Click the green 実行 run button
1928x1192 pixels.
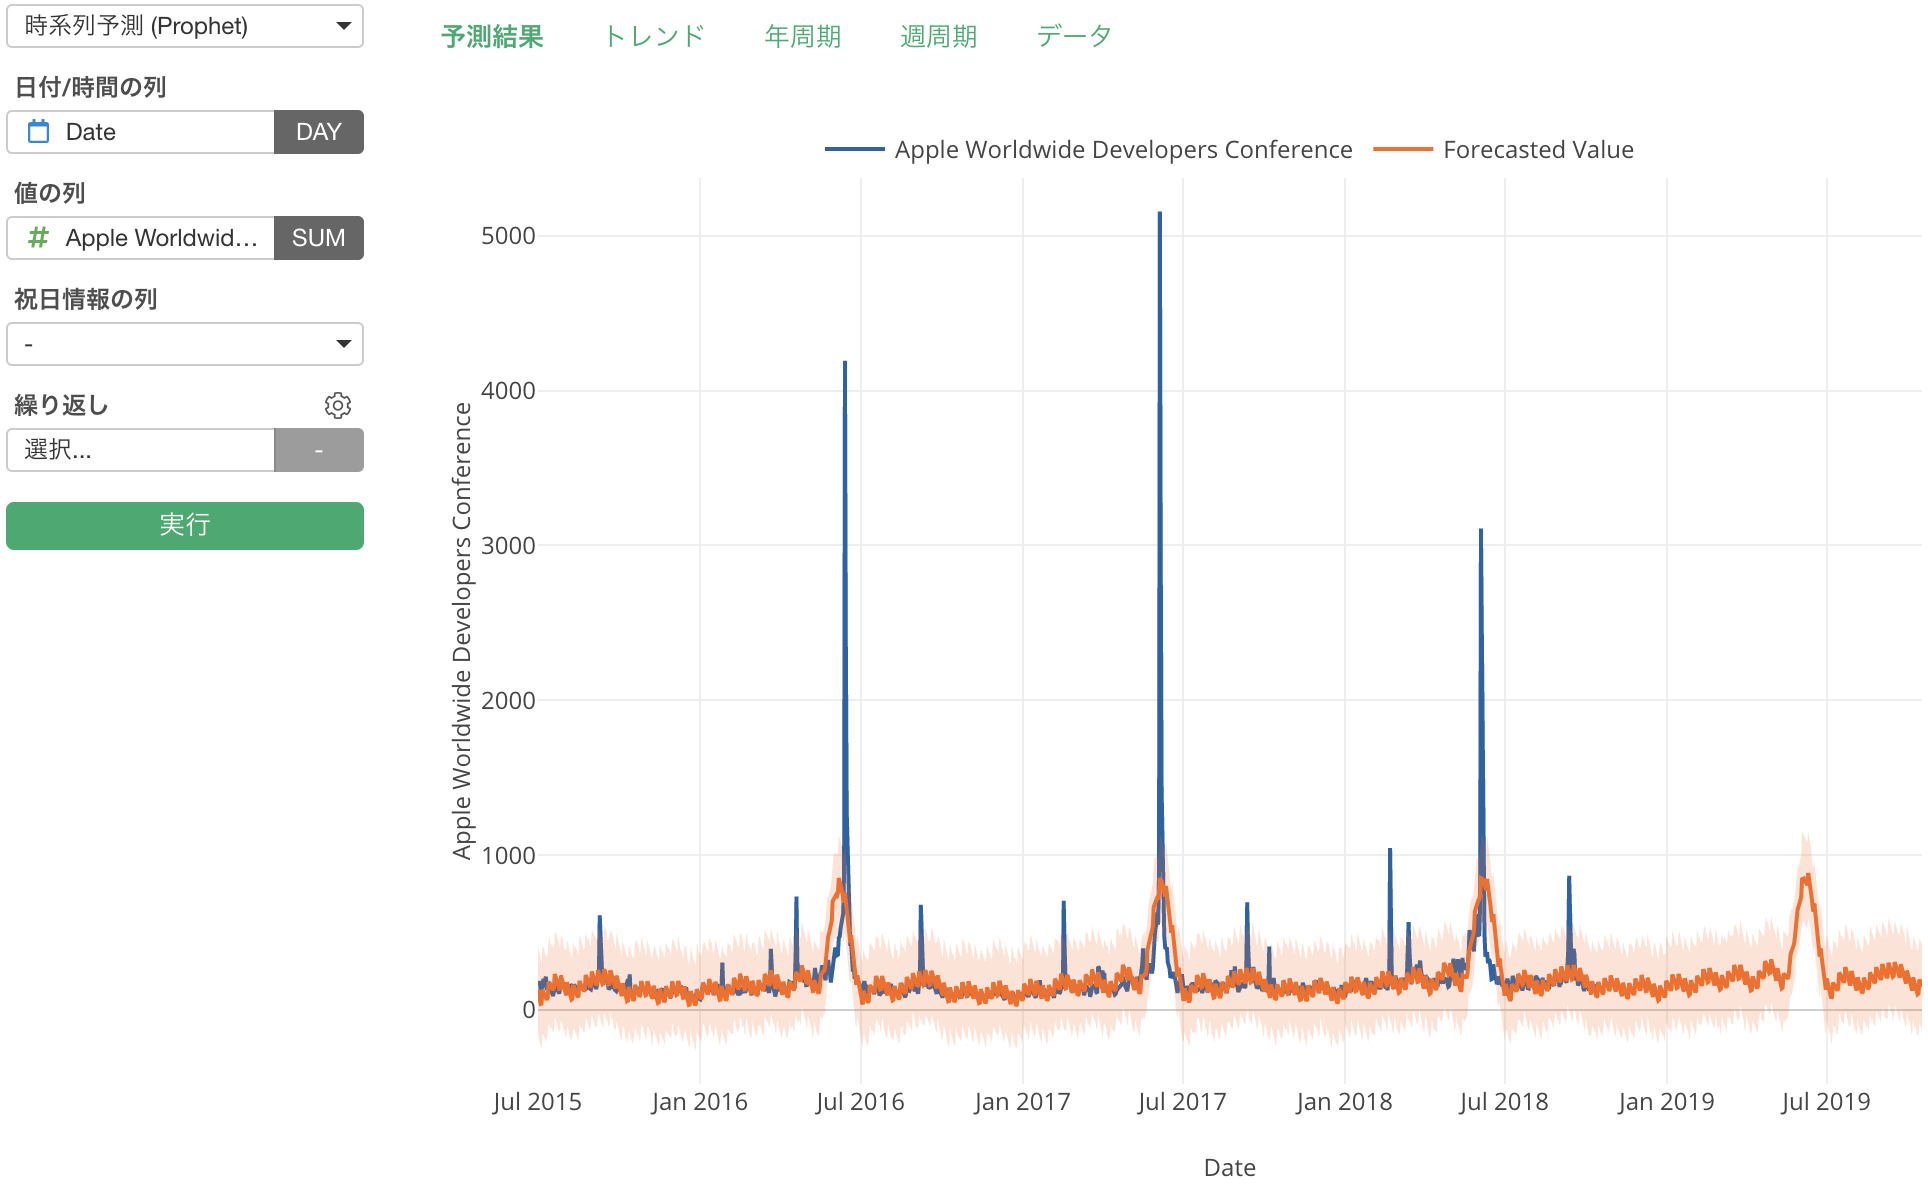coord(185,525)
